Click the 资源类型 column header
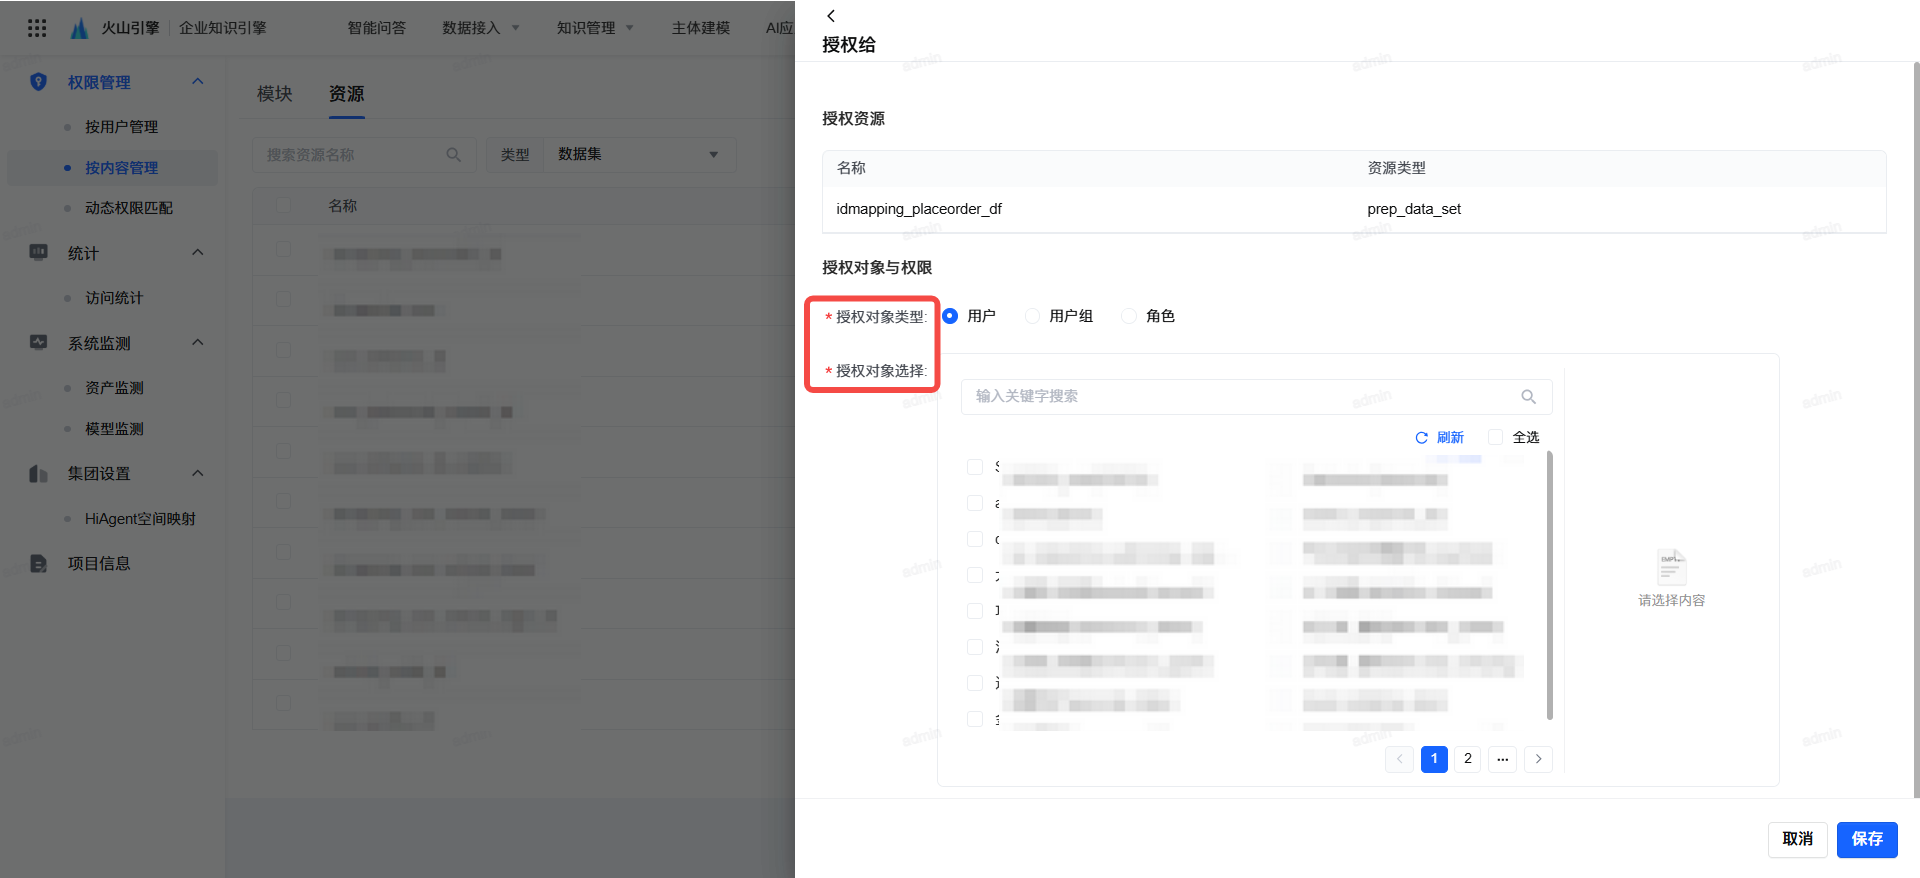1920x878 pixels. point(1396,168)
